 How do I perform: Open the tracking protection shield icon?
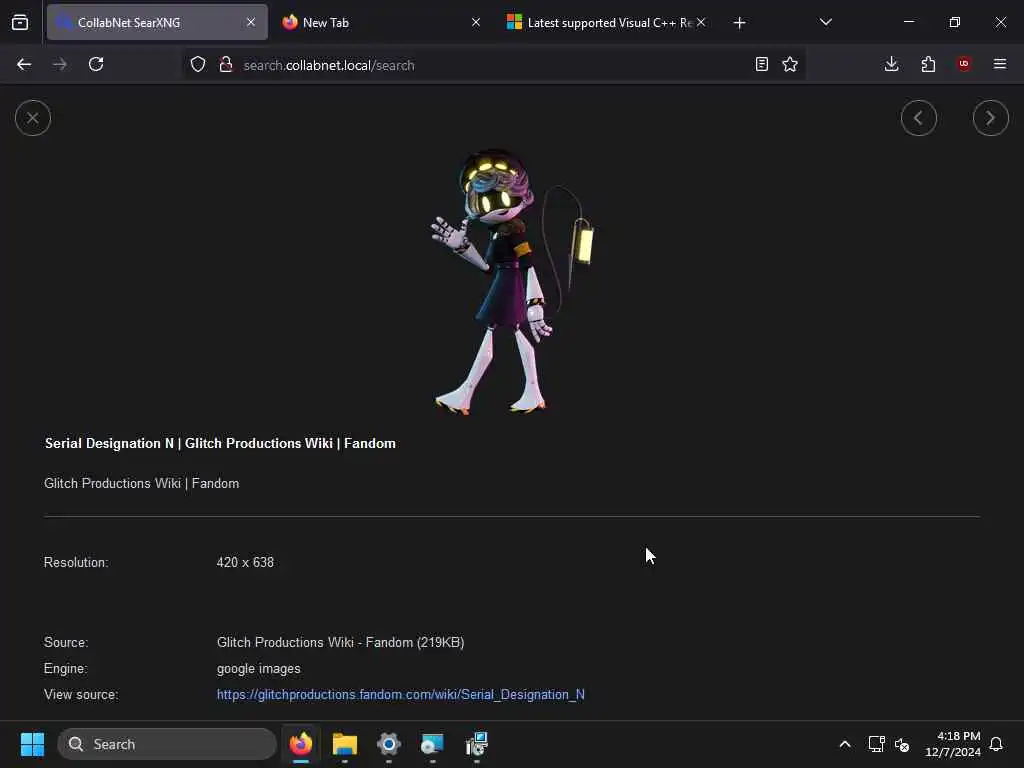point(198,65)
